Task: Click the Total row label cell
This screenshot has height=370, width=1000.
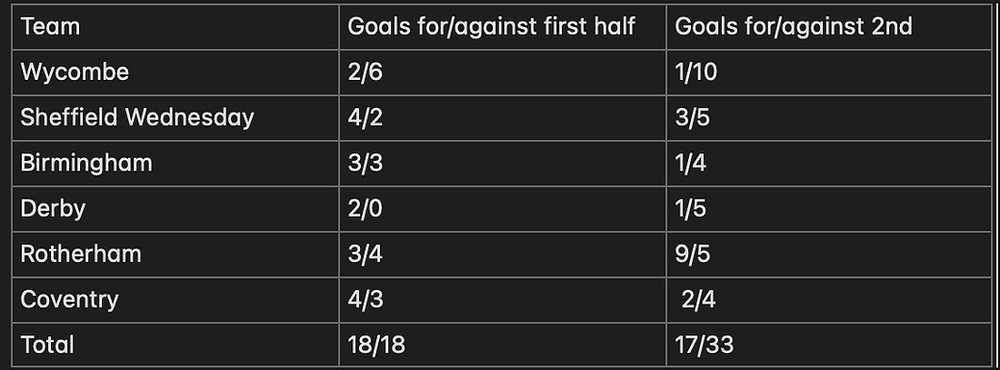Action: click(x=175, y=345)
